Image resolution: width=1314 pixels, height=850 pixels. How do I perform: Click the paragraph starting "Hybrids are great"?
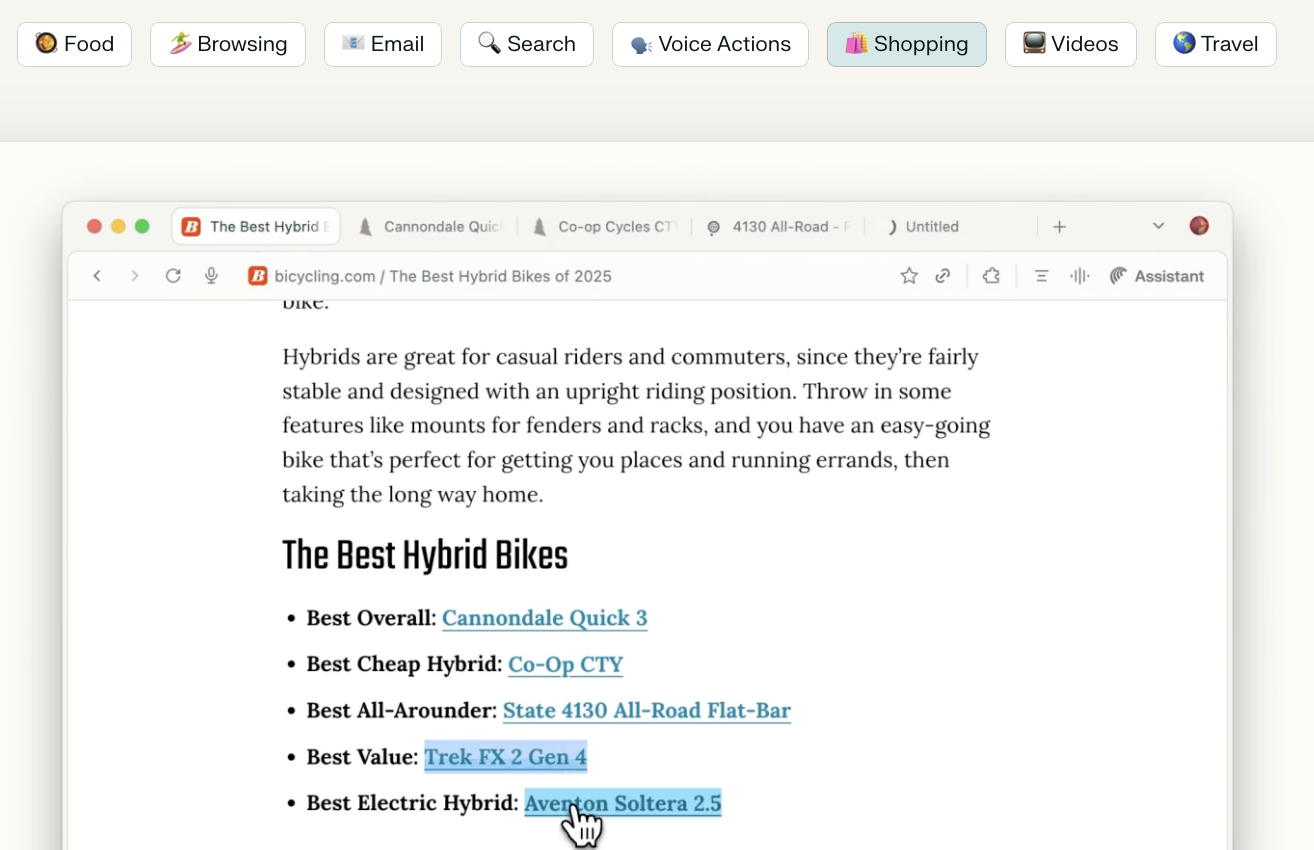coord(636,426)
